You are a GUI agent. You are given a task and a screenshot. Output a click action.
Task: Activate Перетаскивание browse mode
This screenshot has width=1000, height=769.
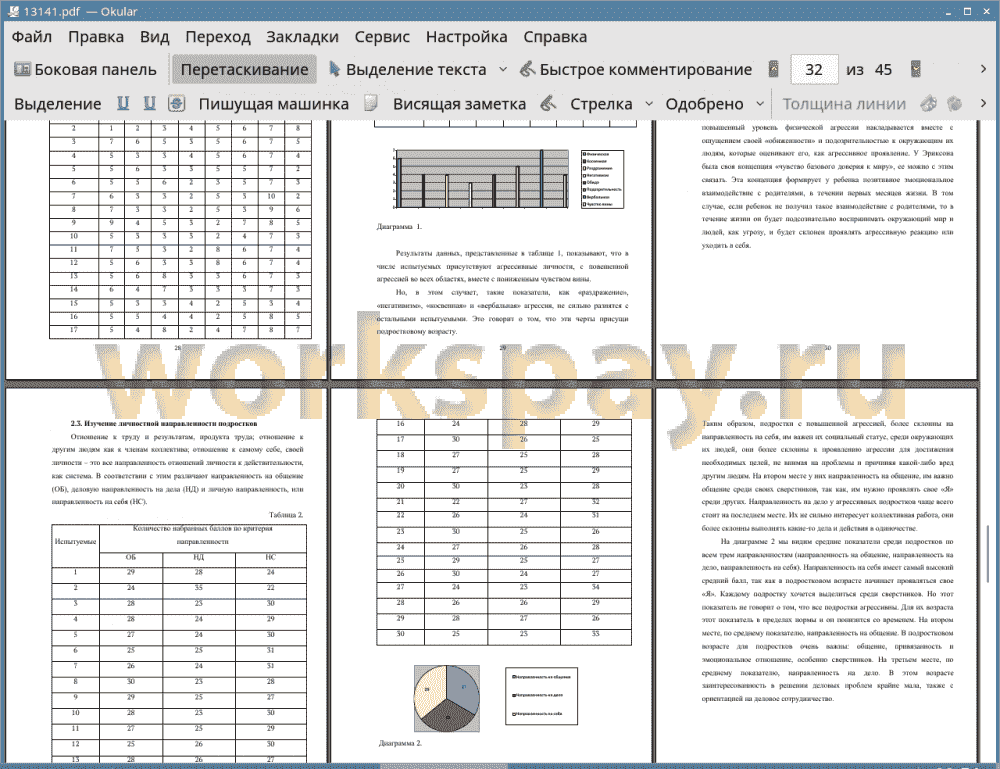(244, 70)
